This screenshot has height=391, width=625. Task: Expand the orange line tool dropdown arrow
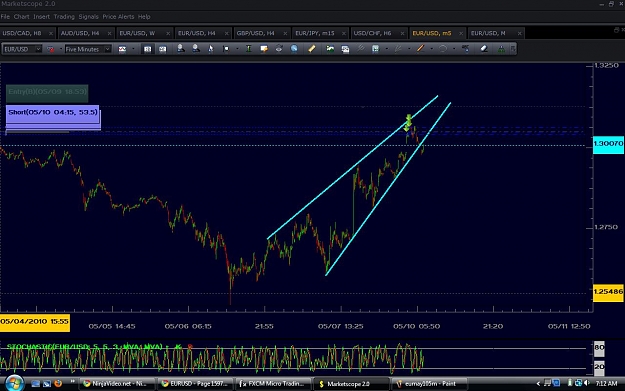coord(432,49)
